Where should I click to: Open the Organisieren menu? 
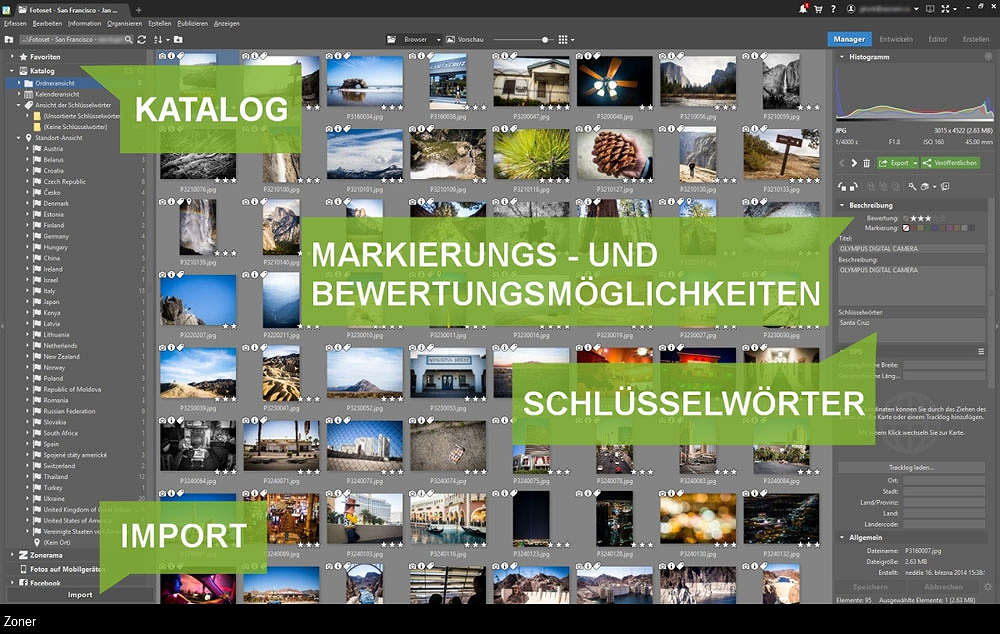[x=124, y=22]
